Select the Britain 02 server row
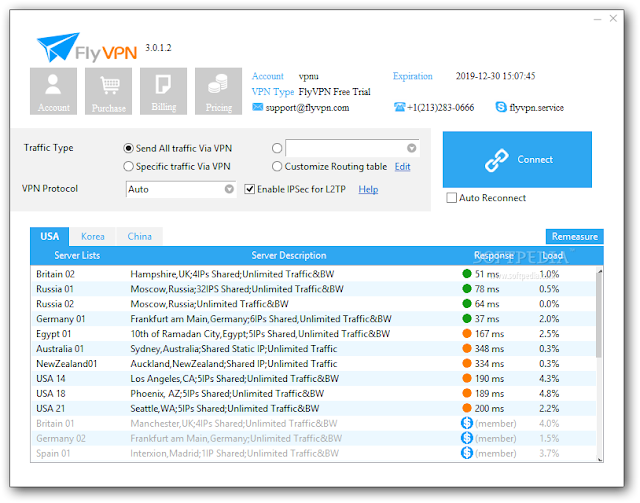The width and height of the screenshot is (640, 503). (x=313, y=274)
